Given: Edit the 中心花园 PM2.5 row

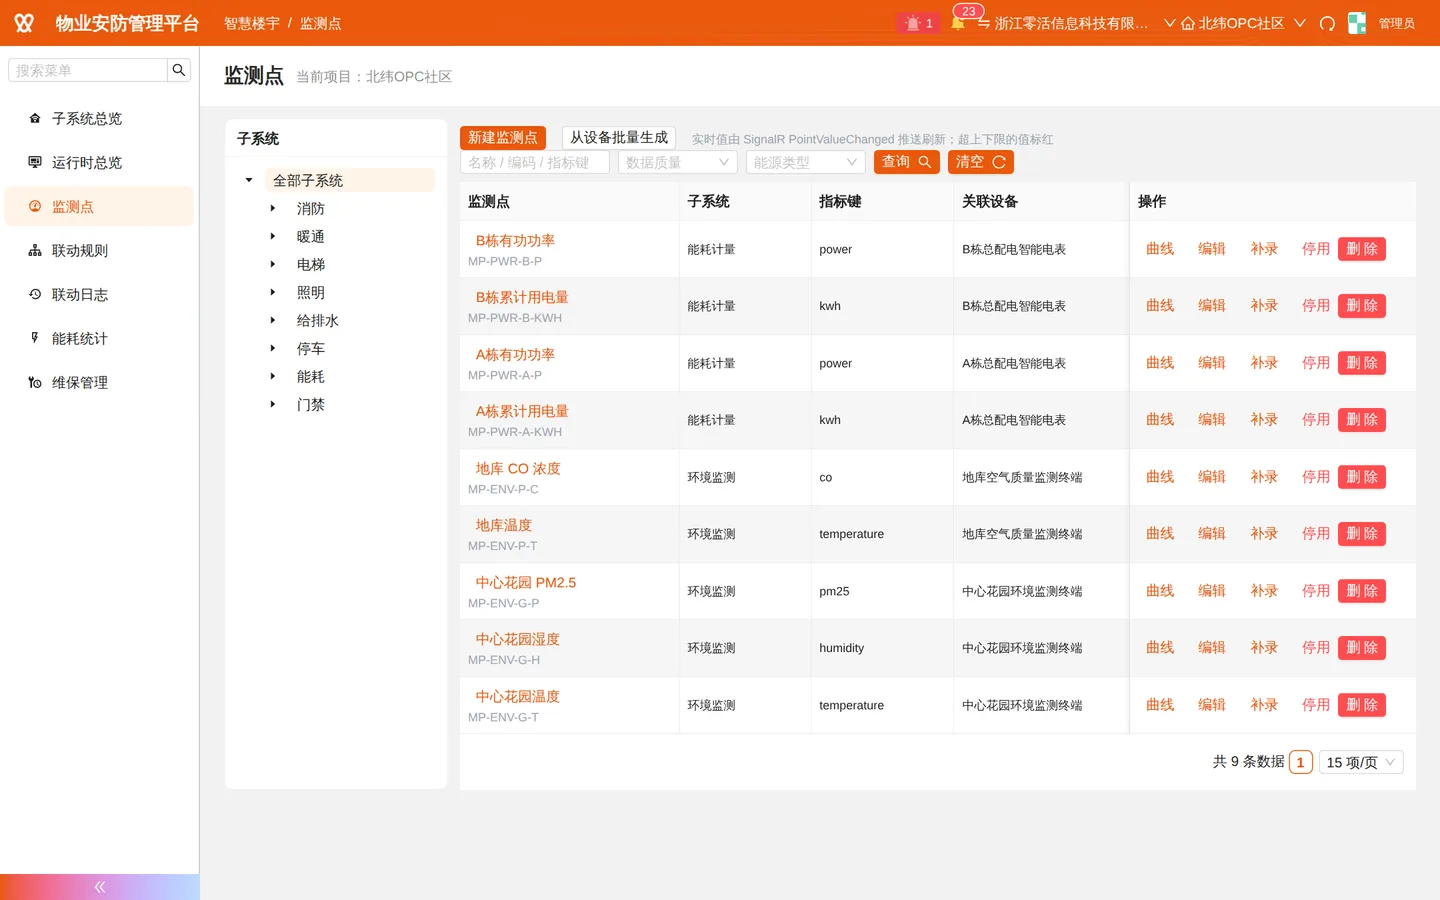Looking at the screenshot, I should pyautogui.click(x=1212, y=591).
